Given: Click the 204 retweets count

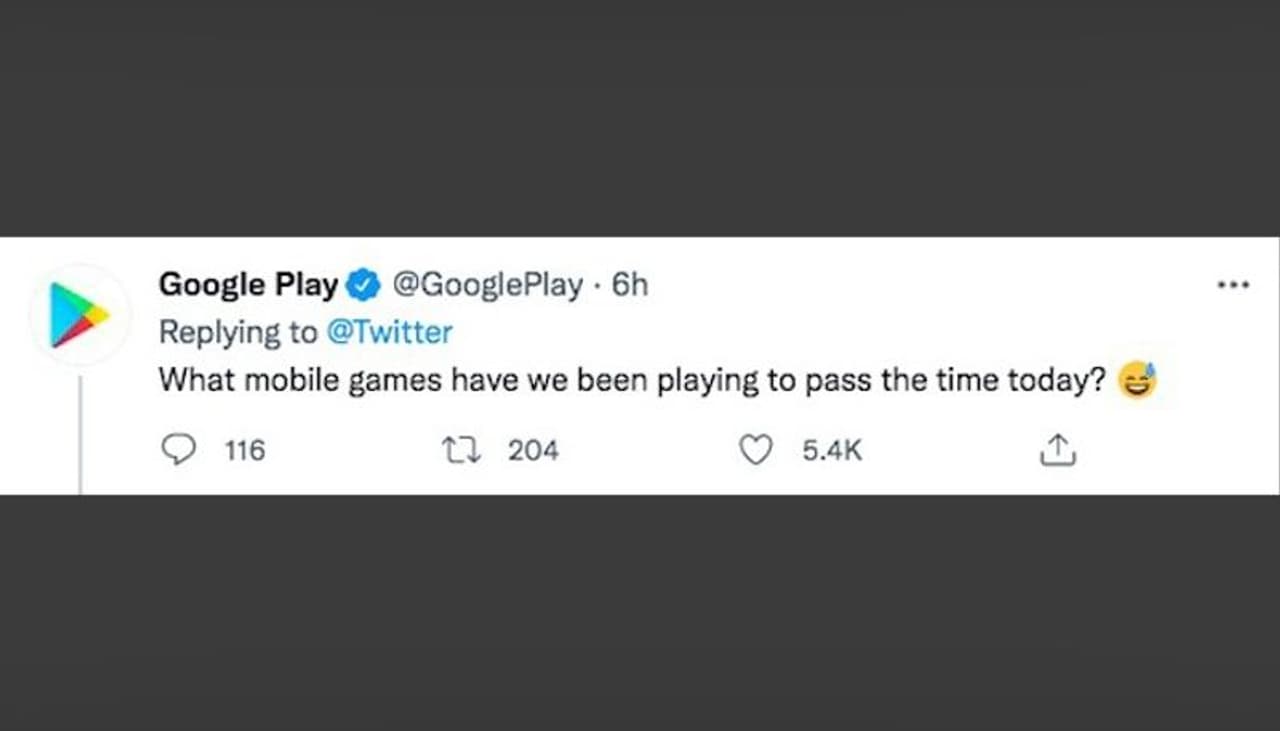Looking at the screenshot, I should [533, 451].
